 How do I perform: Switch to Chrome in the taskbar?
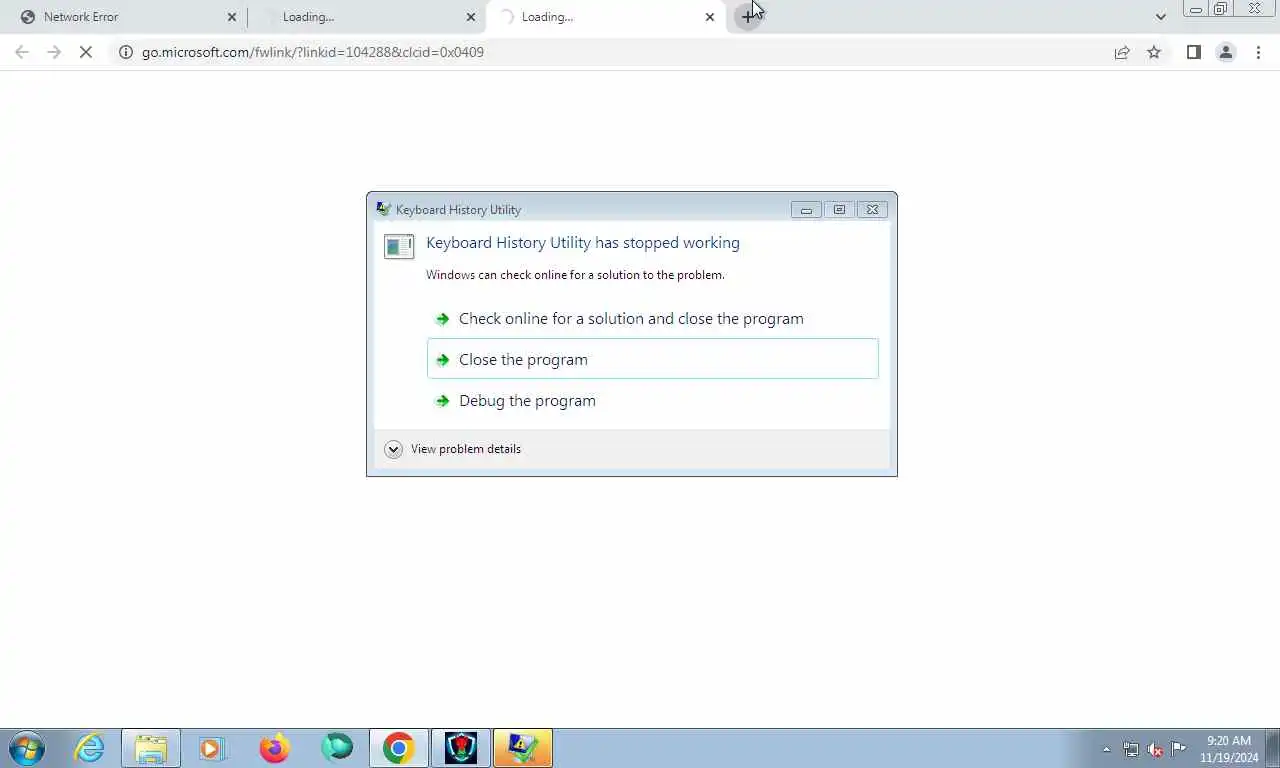pyautogui.click(x=398, y=748)
